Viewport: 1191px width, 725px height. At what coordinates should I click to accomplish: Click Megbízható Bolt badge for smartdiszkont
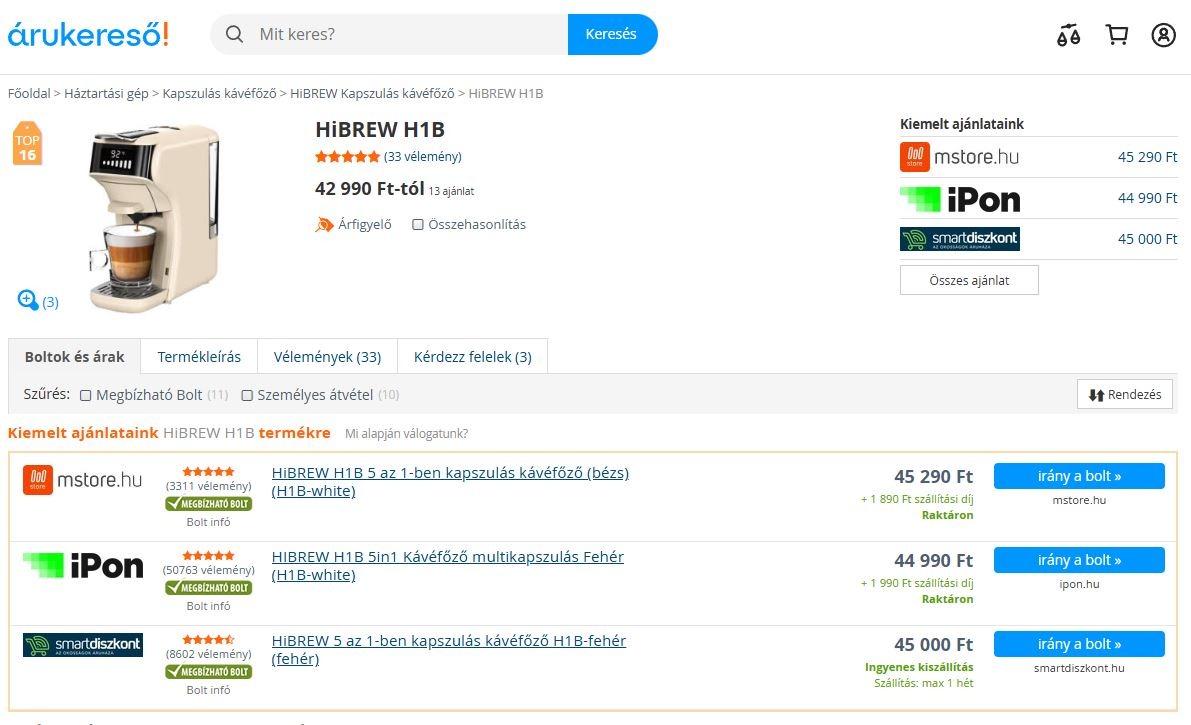[x=208, y=672]
